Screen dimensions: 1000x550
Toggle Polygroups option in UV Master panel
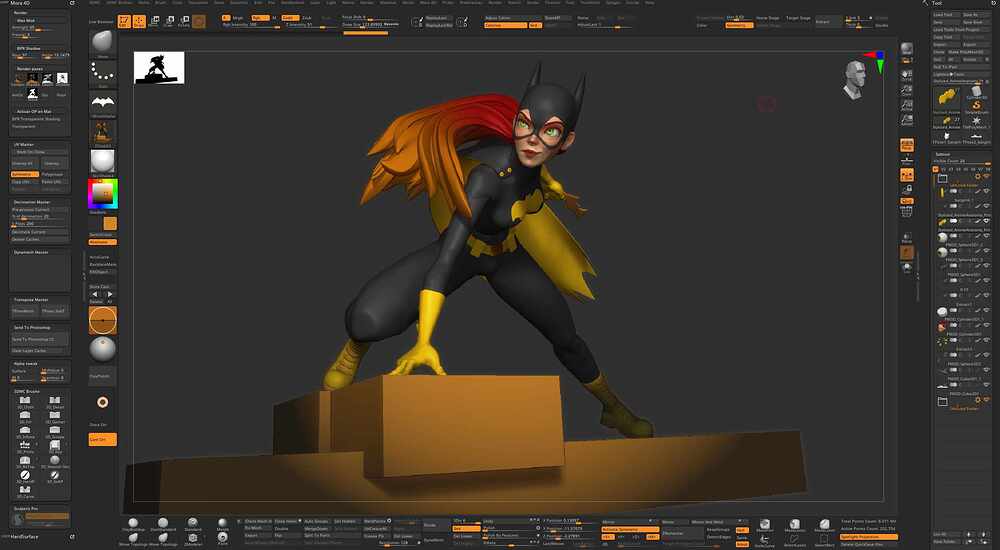(x=54, y=174)
